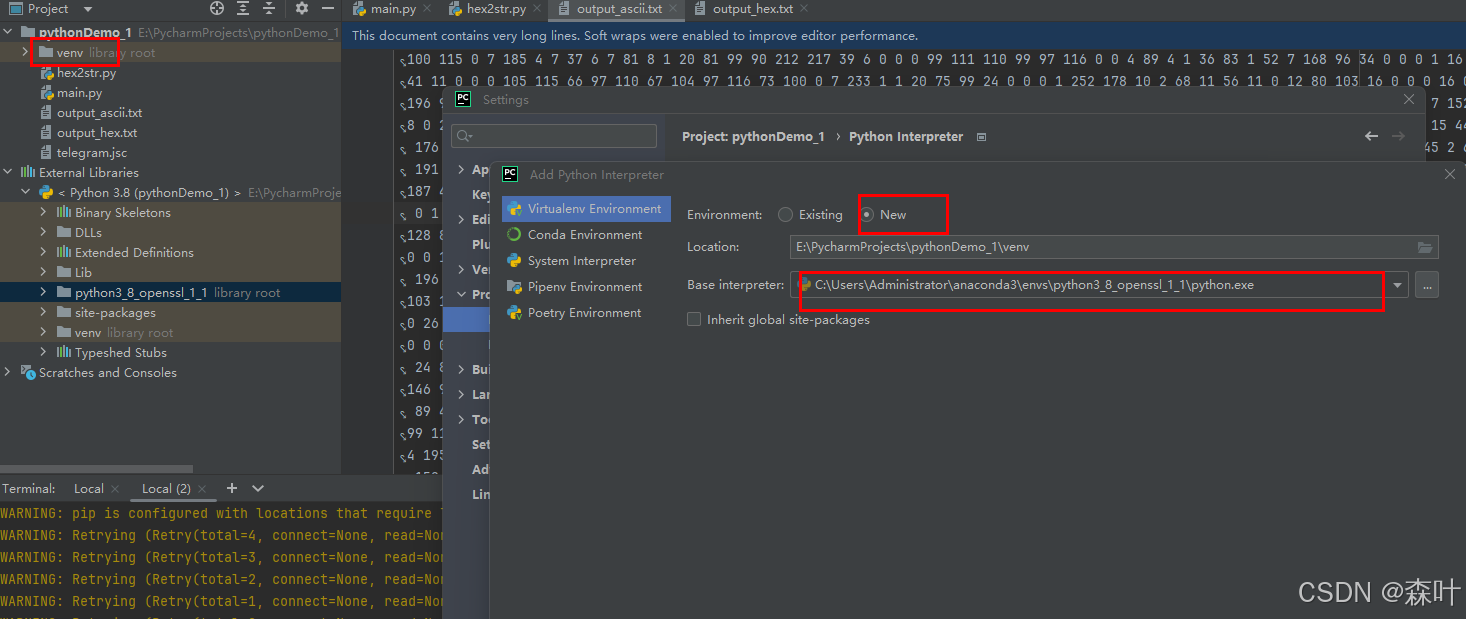This screenshot has width=1466, height=619.
Task: Click the ... button beside Base interpreter
Action: pos(1426,284)
